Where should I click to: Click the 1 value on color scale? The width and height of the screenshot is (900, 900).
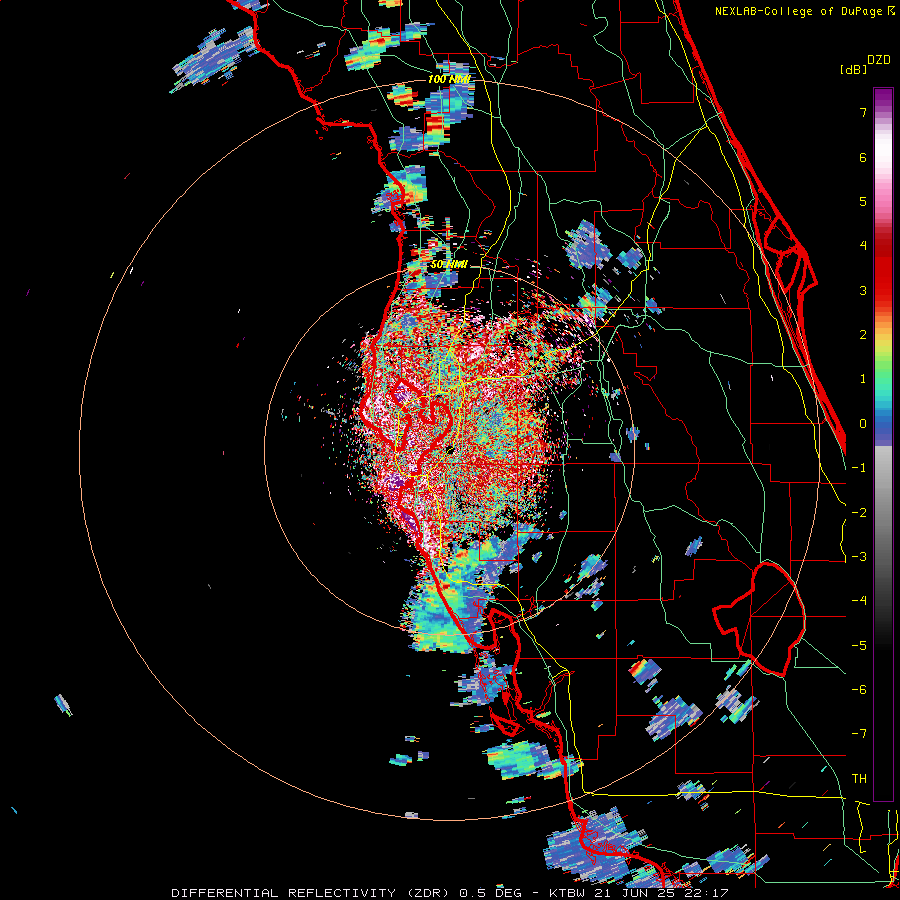pos(863,379)
